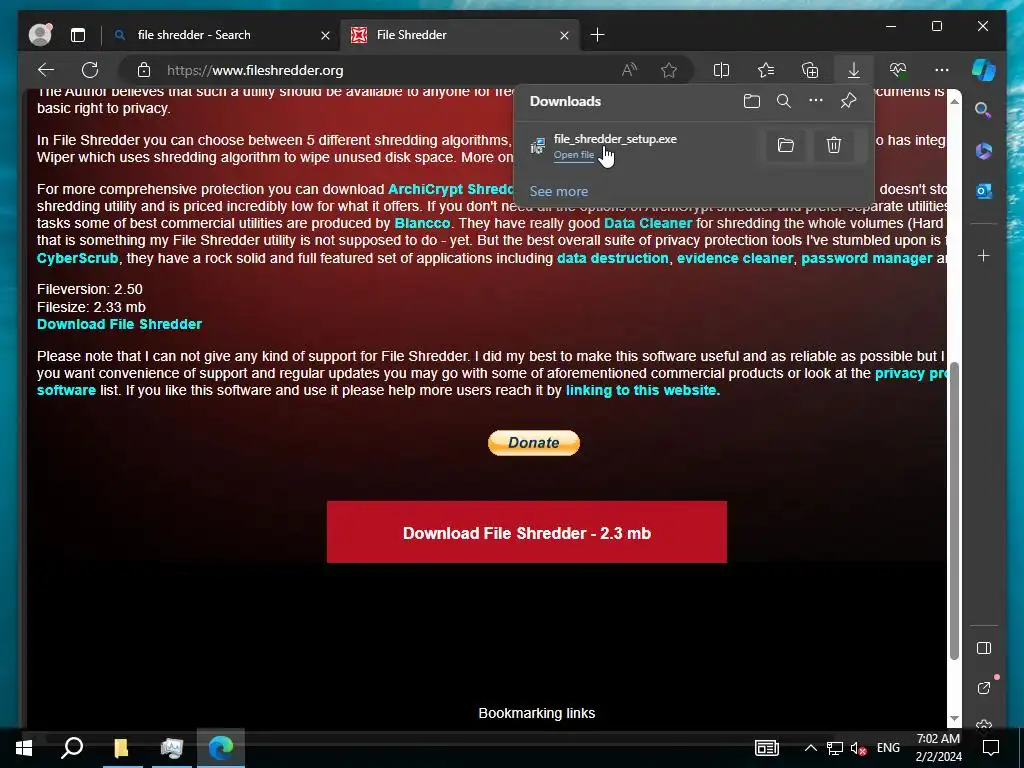Click the sidebar open-in-external icon
Image resolution: width=1024 pixels, height=768 pixels.
click(984, 688)
